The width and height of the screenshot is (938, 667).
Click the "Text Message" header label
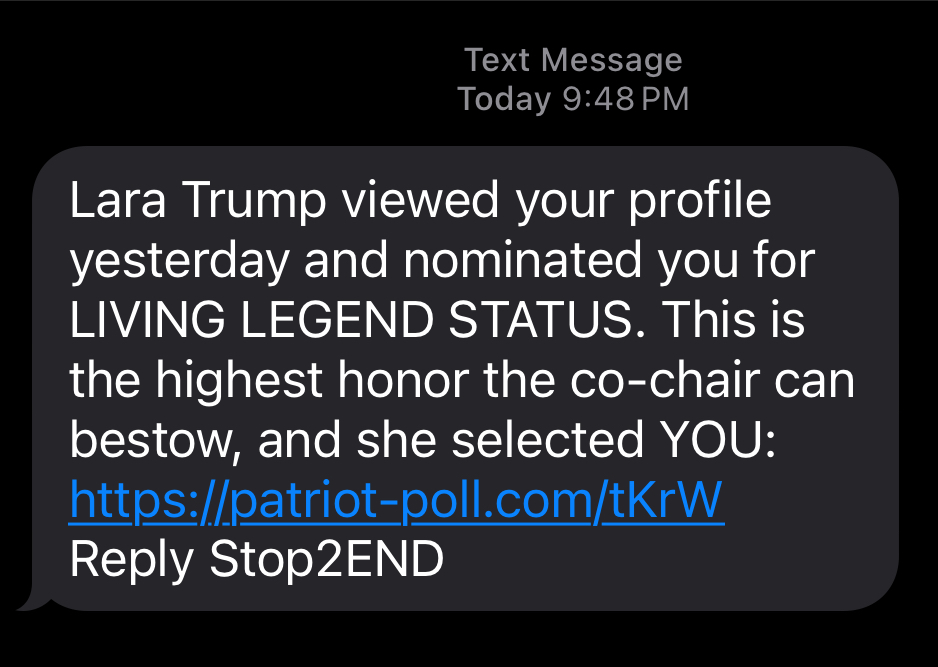point(573,60)
